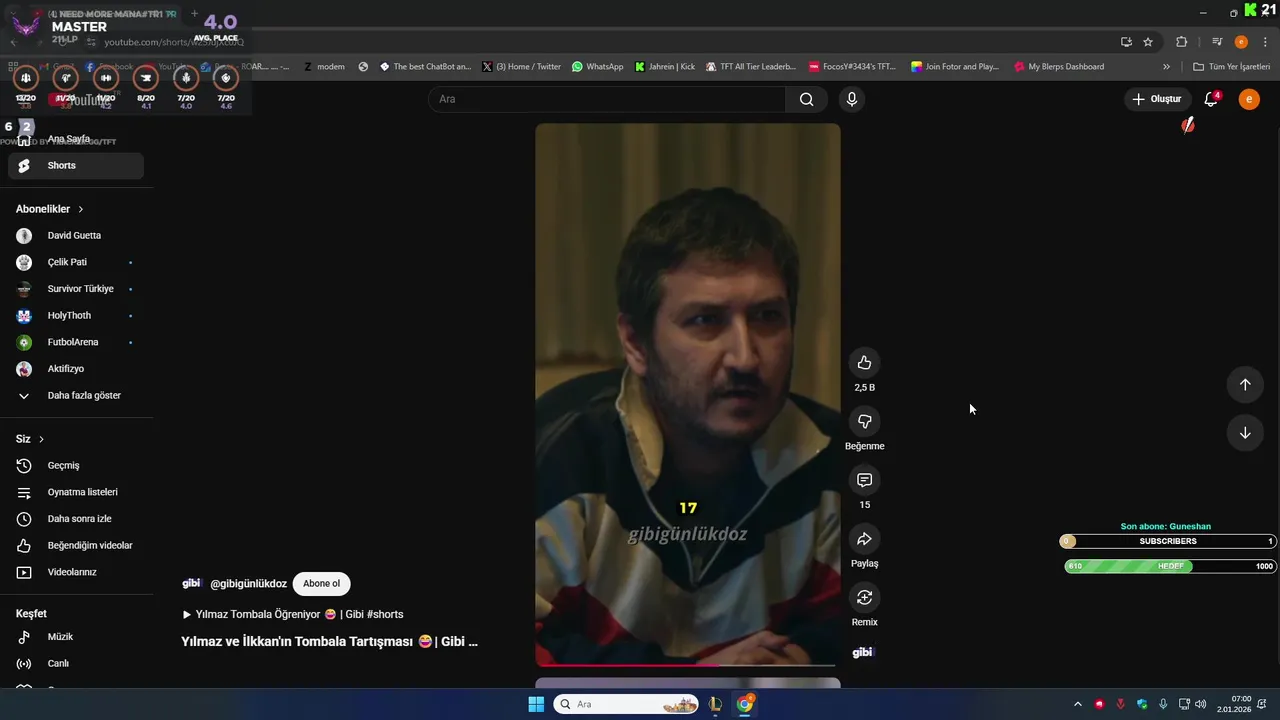Subscribe with the Abone ol button

click(321, 584)
